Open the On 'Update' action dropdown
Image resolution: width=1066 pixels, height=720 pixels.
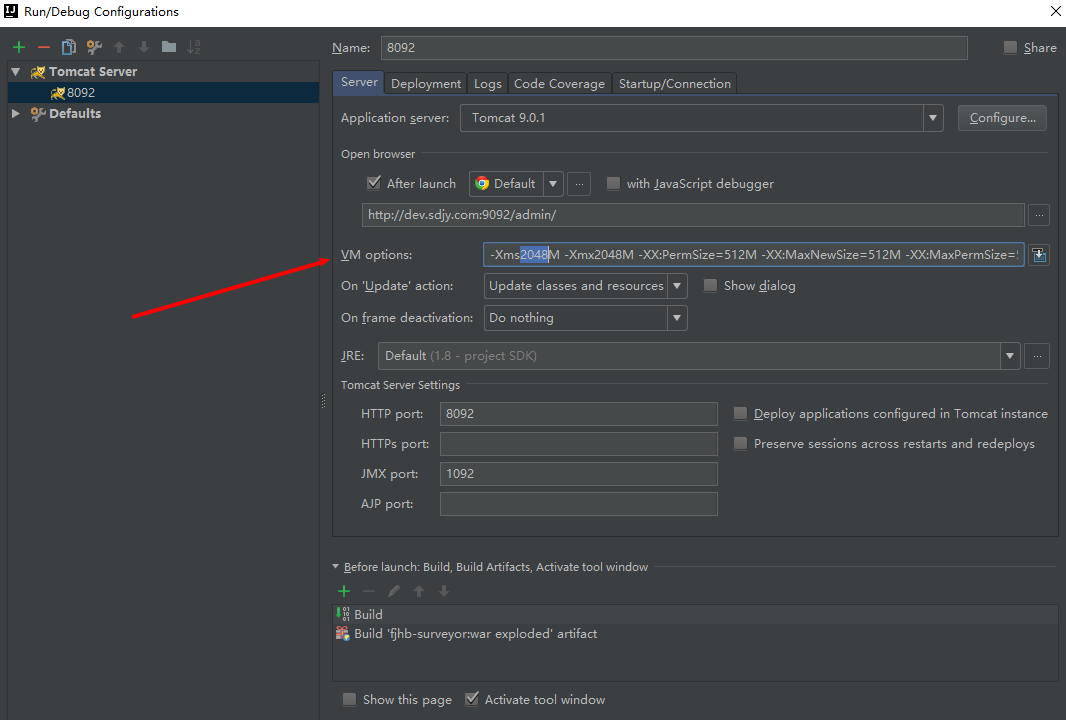[677, 286]
